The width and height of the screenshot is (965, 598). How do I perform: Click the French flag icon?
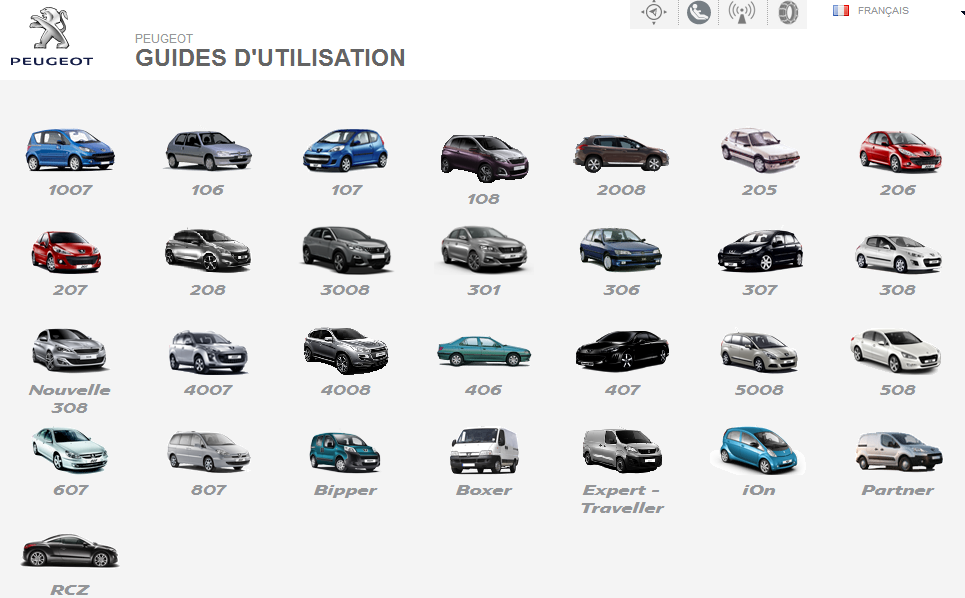pos(840,11)
